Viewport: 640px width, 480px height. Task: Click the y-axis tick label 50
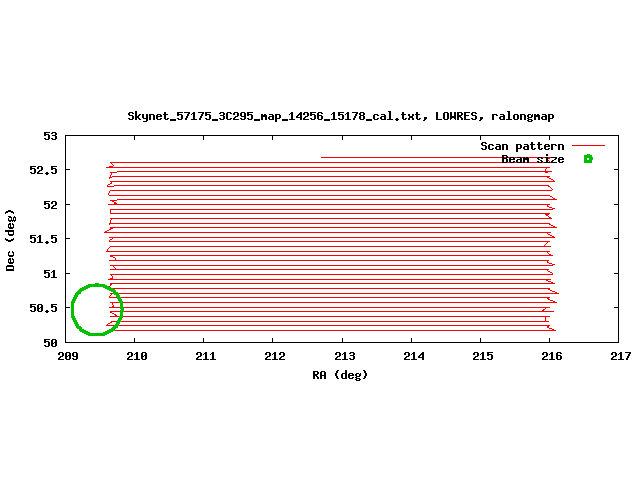(51, 343)
